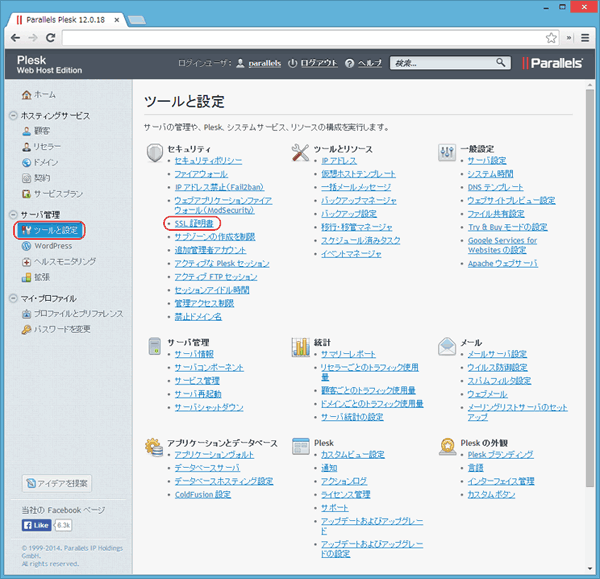Image resolution: width=600 pixels, height=579 pixels.
Task: Click the ホーム house icon in sidebar
Action: [26, 95]
